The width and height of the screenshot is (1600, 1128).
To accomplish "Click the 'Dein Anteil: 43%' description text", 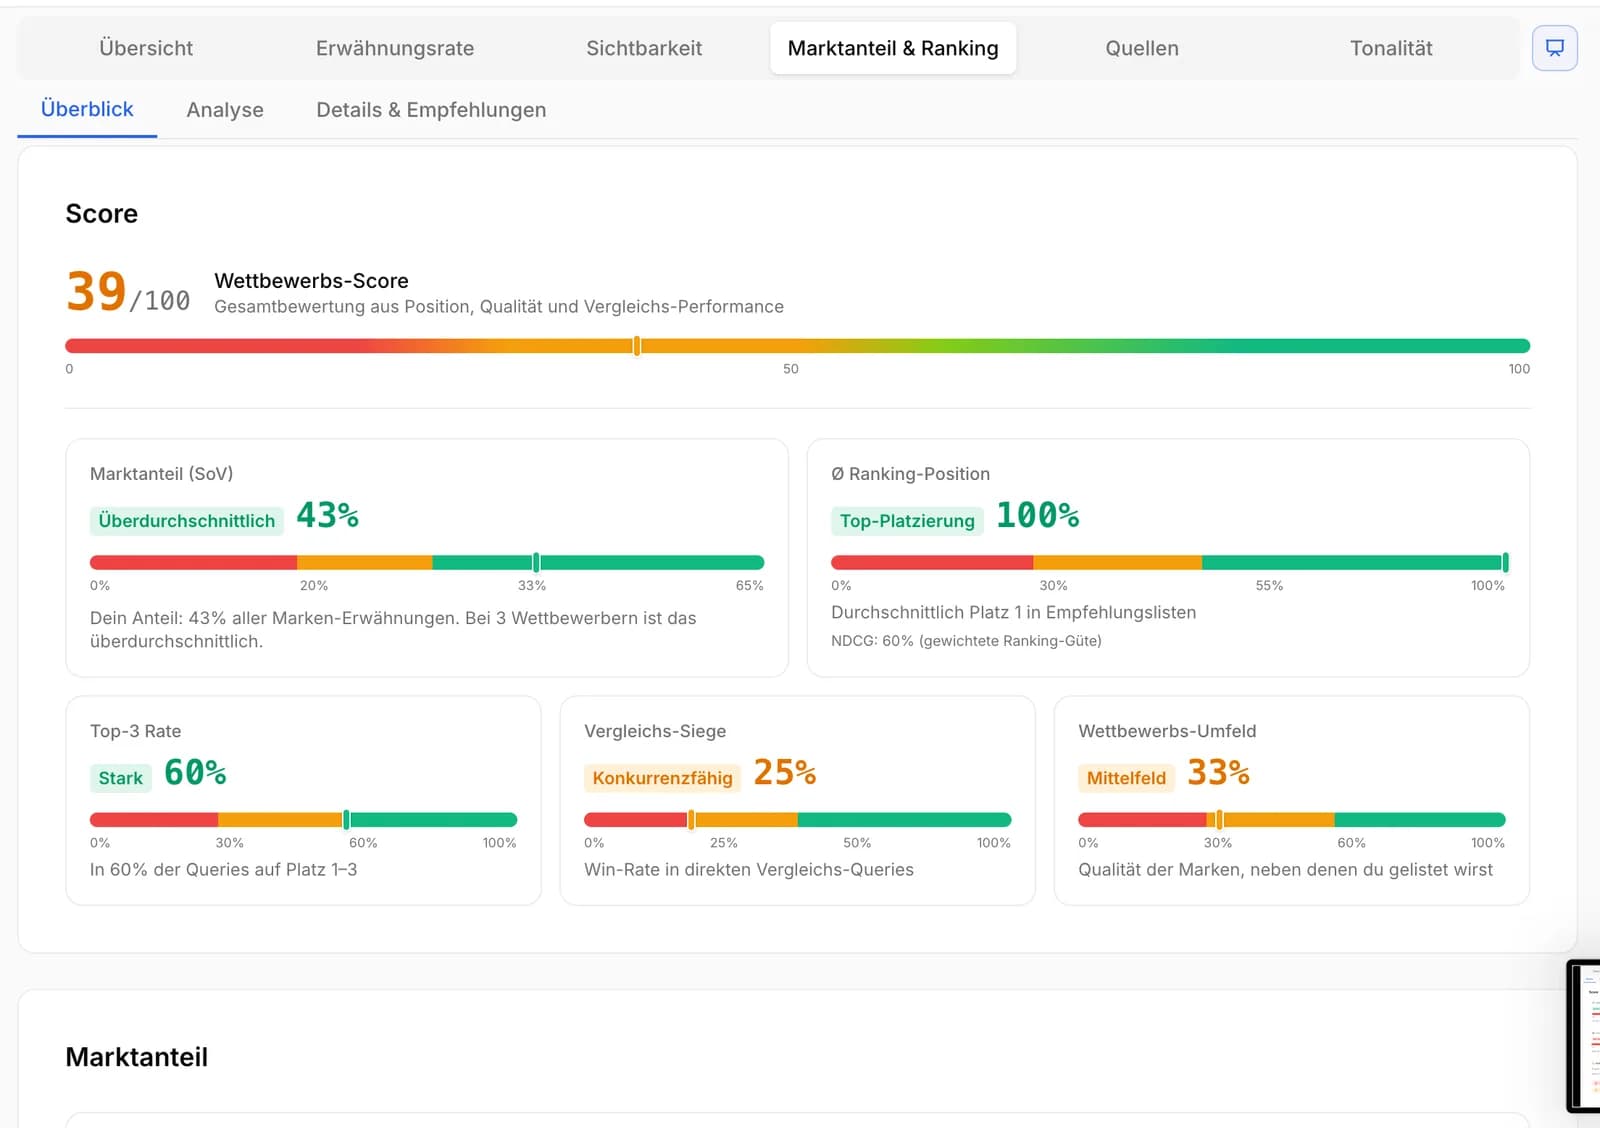I will click(x=393, y=630).
